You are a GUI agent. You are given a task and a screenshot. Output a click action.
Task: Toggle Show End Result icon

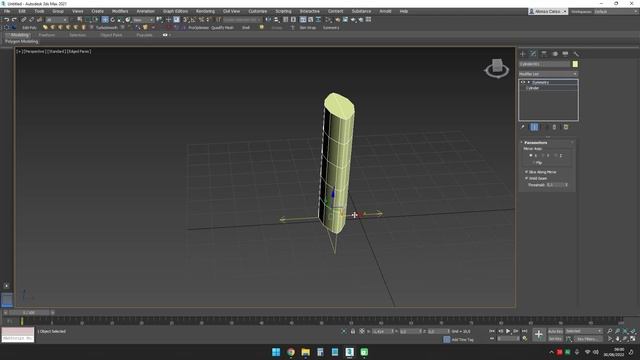534,127
